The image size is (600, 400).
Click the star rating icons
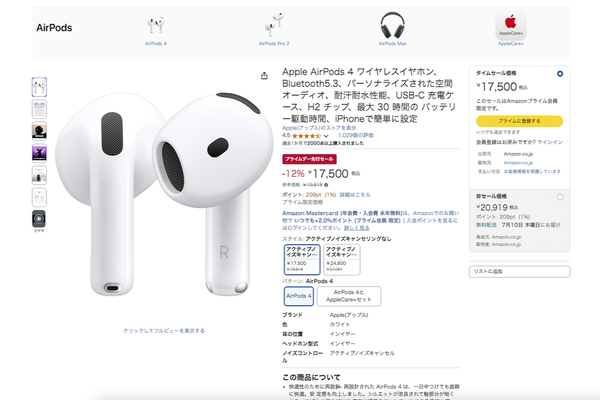(x=306, y=136)
